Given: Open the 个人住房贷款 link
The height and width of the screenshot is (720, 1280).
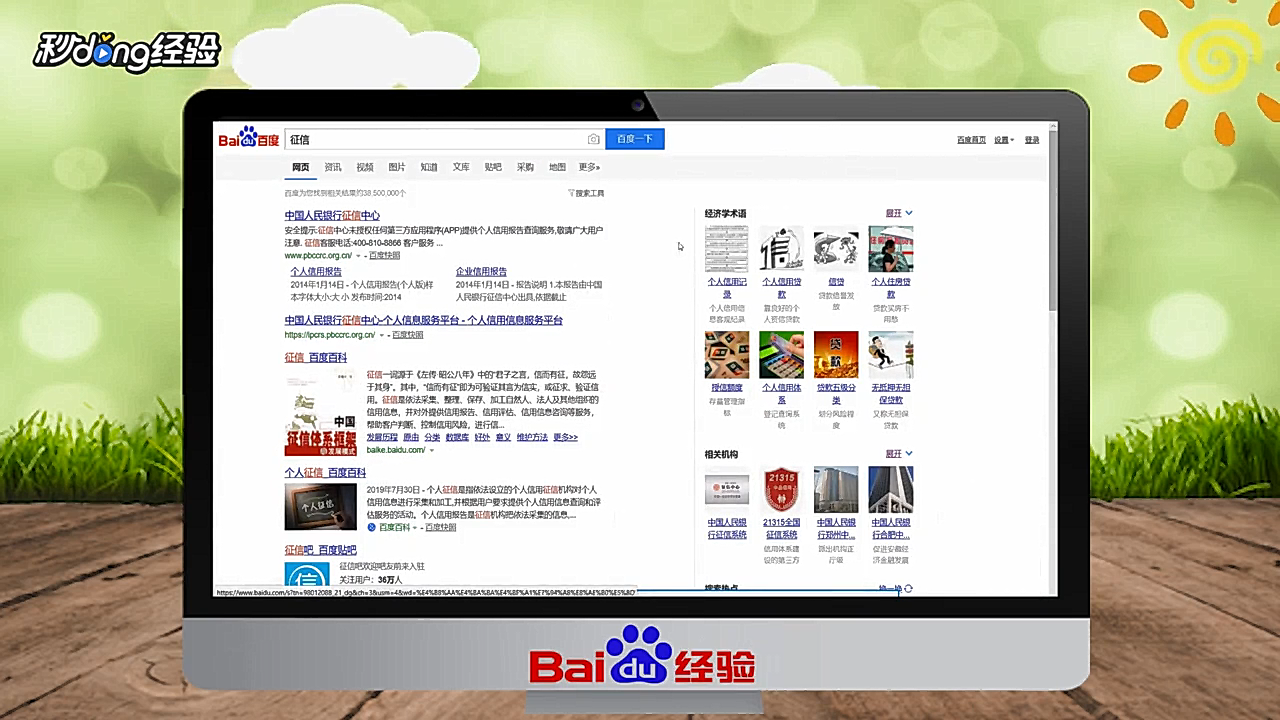Looking at the screenshot, I should [890, 288].
